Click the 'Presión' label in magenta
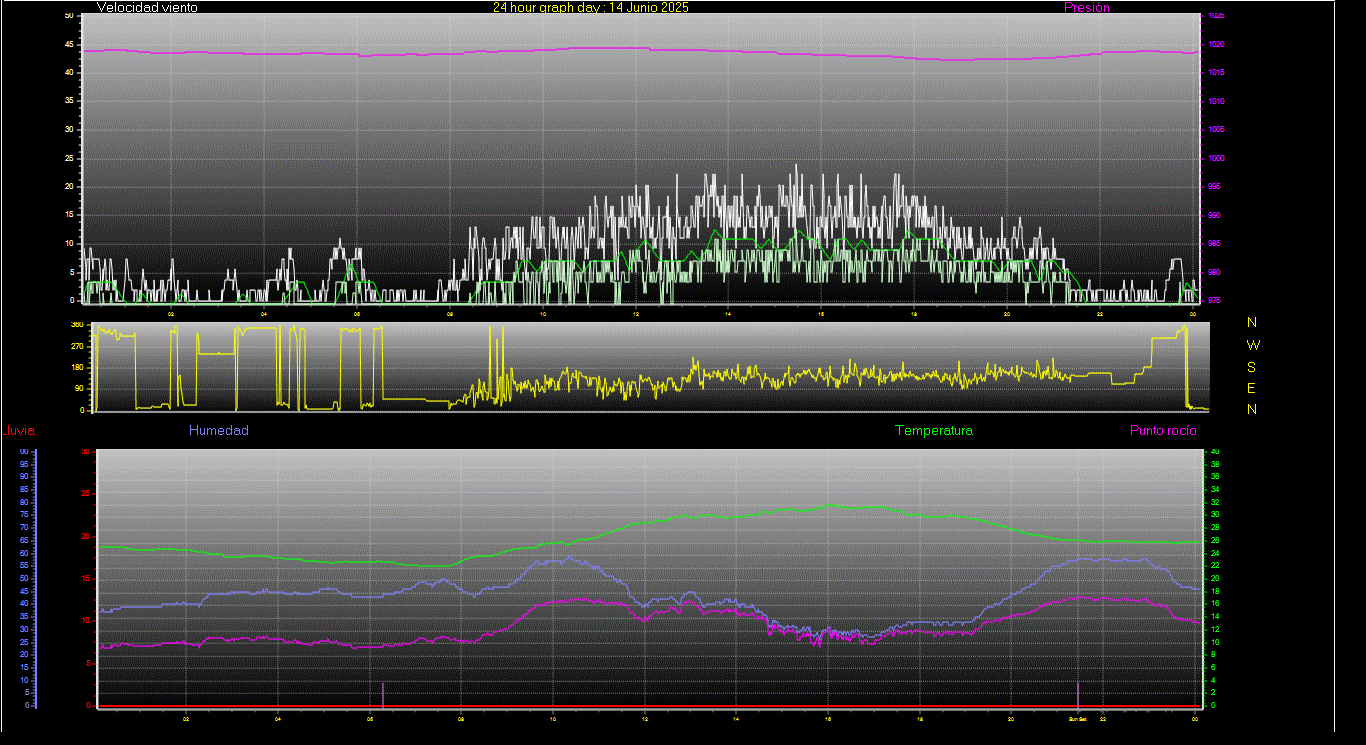The image size is (1366, 745). coord(1087,7)
